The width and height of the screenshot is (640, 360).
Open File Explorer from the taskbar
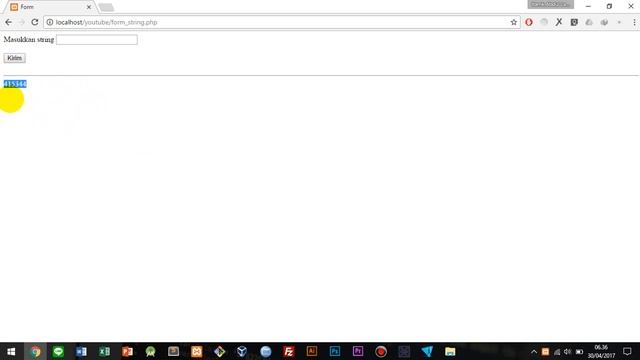tap(450, 351)
